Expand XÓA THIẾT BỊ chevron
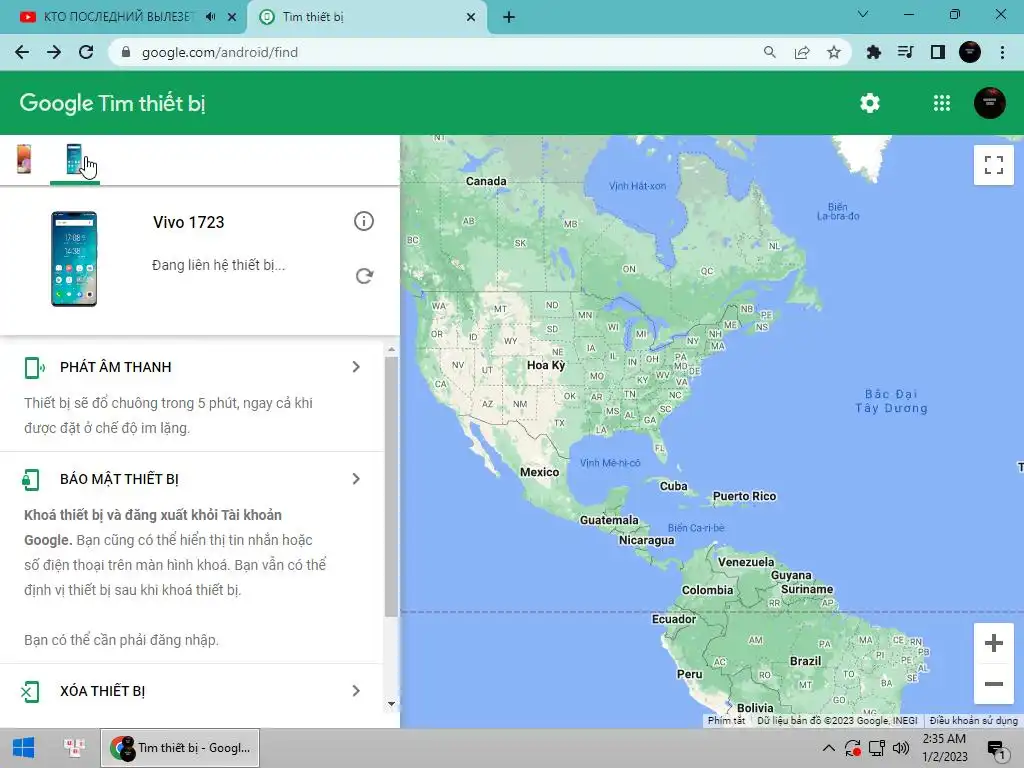 click(356, 691)
